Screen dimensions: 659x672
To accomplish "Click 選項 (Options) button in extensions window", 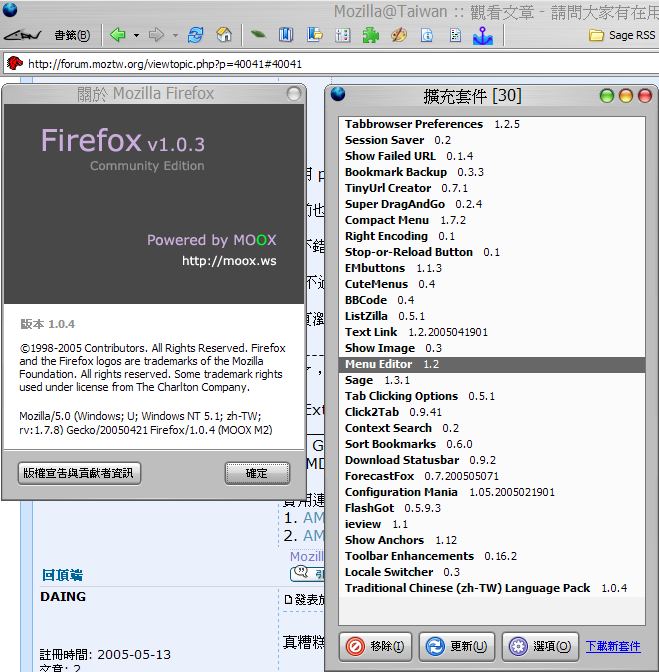I will tap(540, 646).
